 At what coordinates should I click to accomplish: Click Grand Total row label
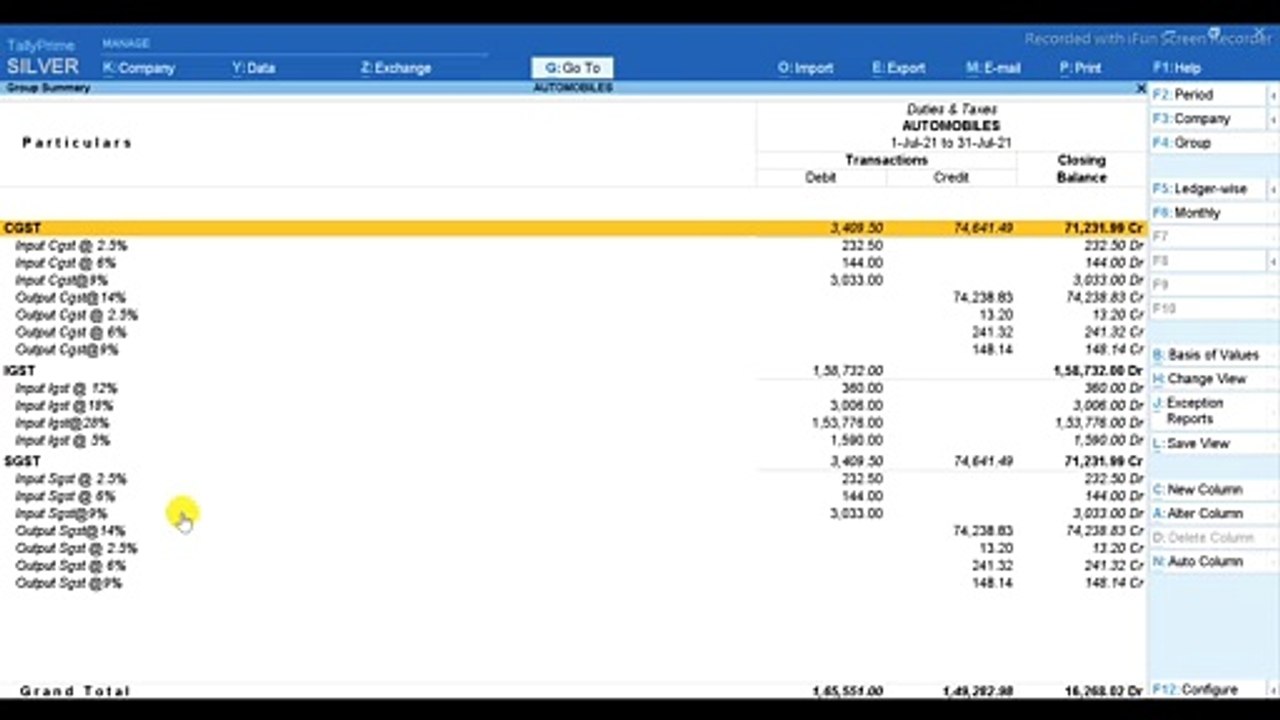(x=75, y=691)
